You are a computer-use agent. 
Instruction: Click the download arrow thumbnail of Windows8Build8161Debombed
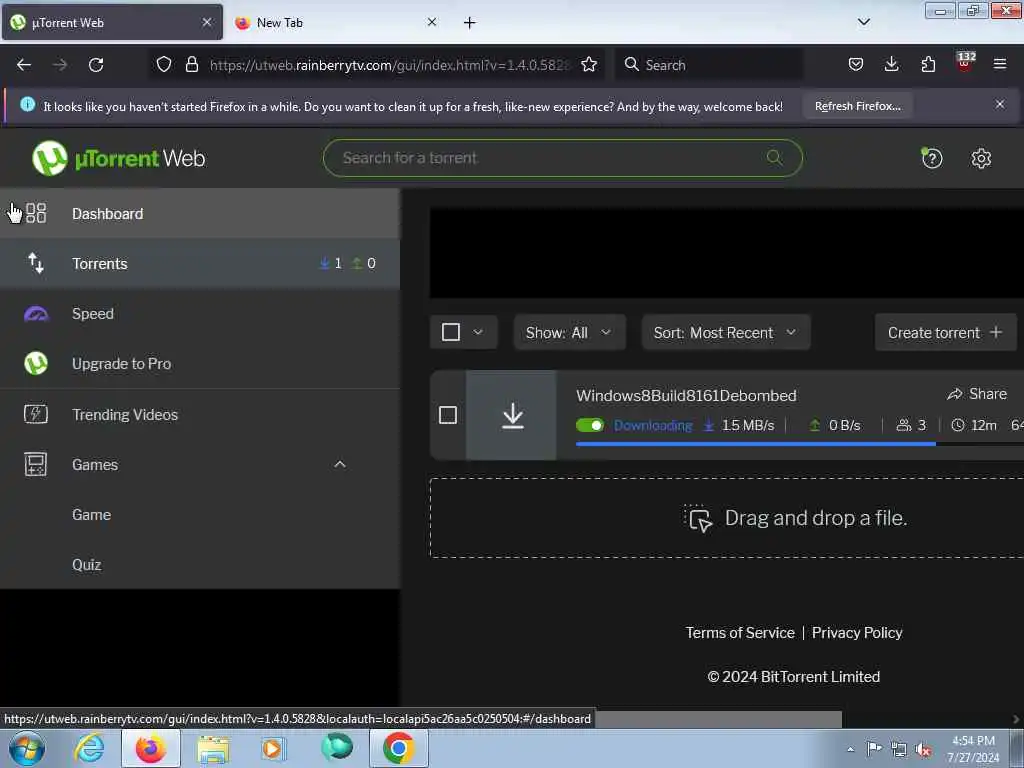point(512,415)
